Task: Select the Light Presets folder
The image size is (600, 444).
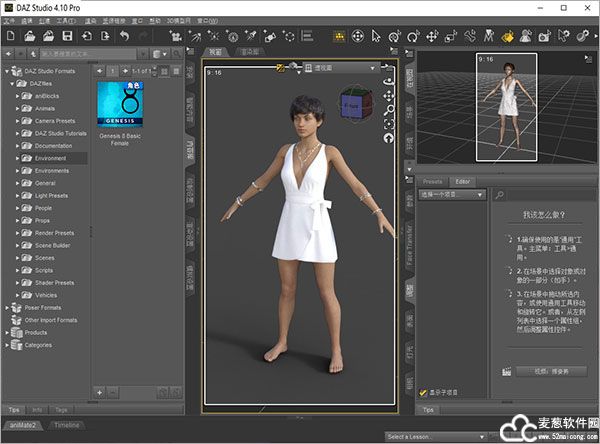Action: tap(52, 195)
